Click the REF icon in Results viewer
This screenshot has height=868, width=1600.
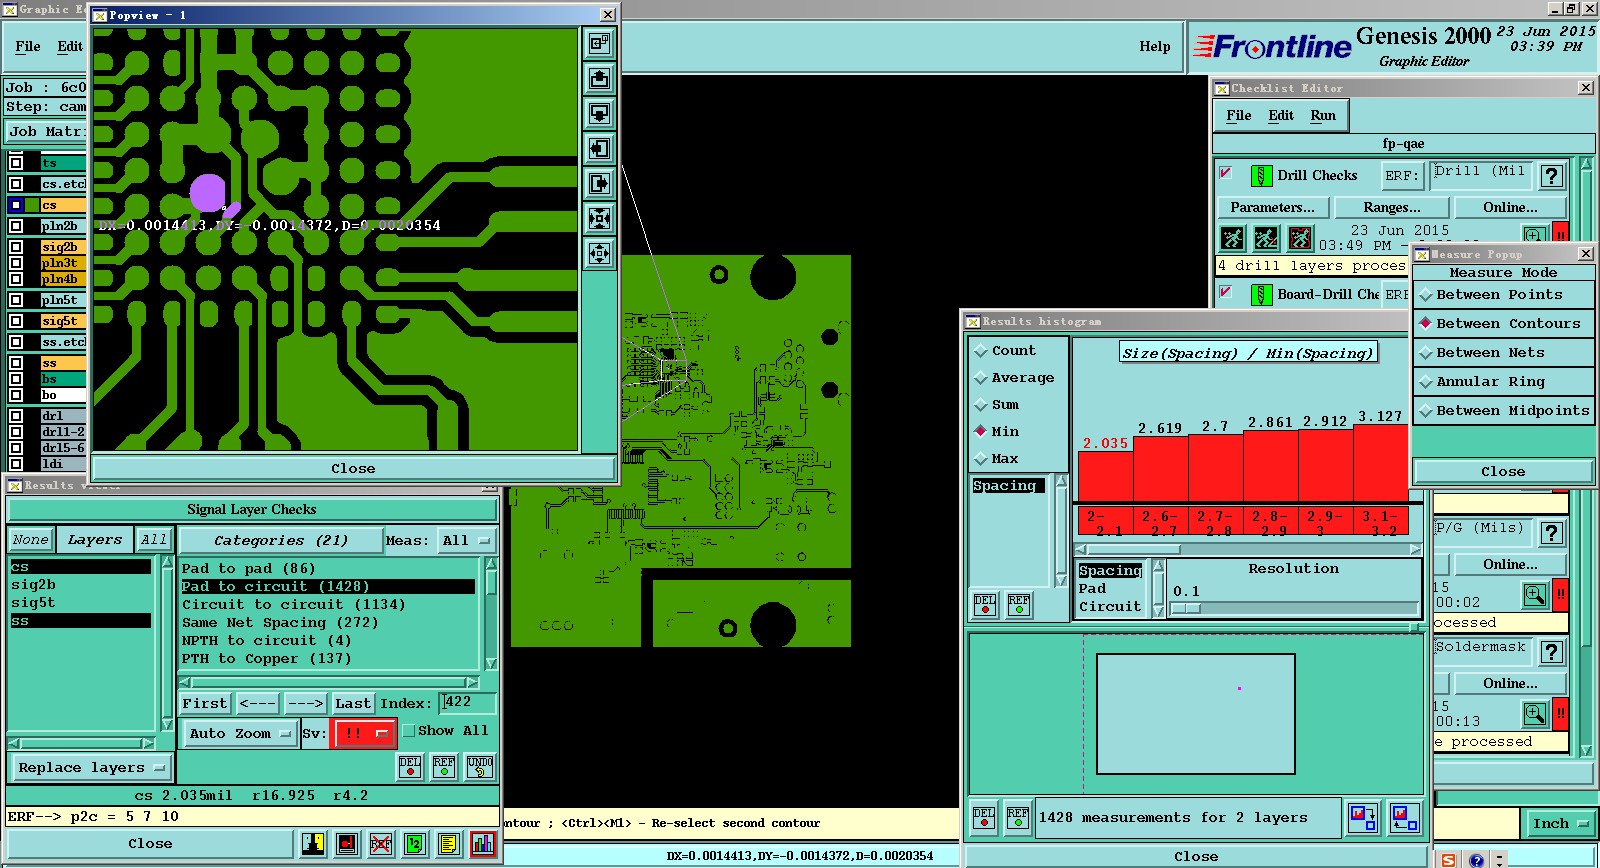[444, 767]
